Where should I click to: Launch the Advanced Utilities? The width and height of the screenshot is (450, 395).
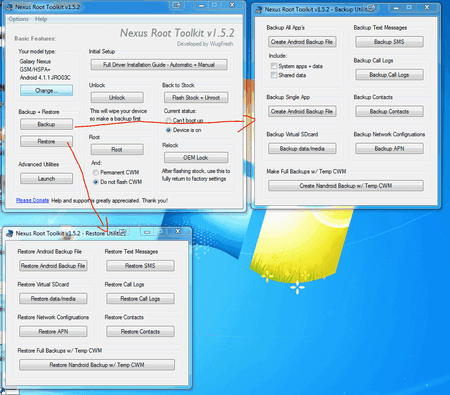(x=46, y=179)
